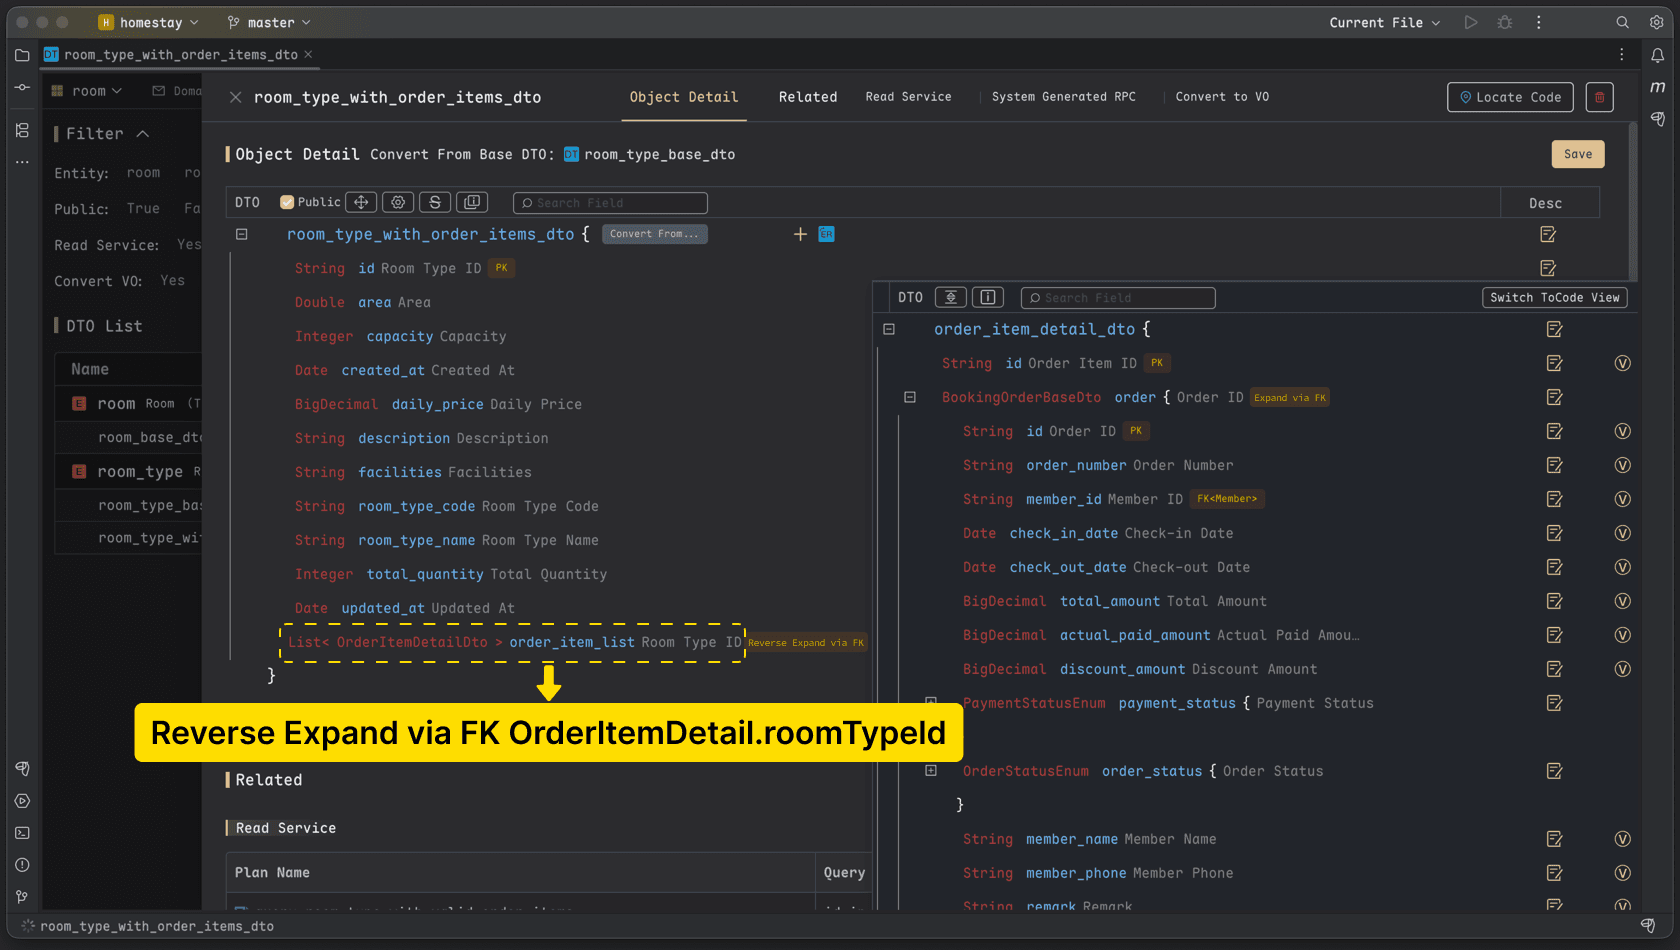
Task: Open the gear settings icon in the DTO toolbar
Action: 398,202
